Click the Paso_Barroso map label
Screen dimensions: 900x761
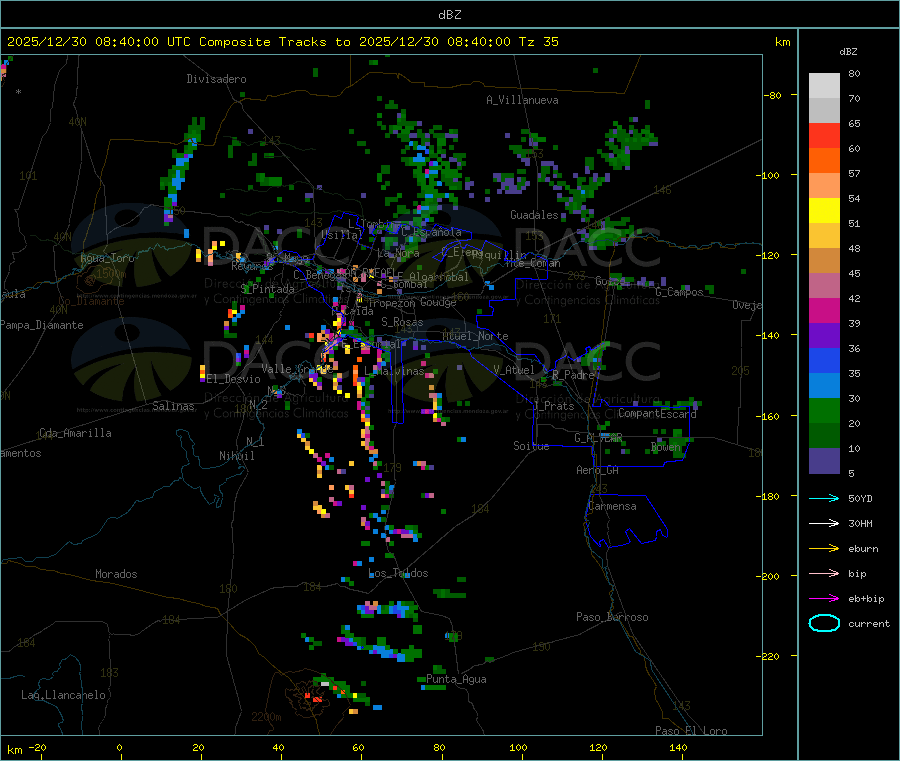[x=612, y=617]
